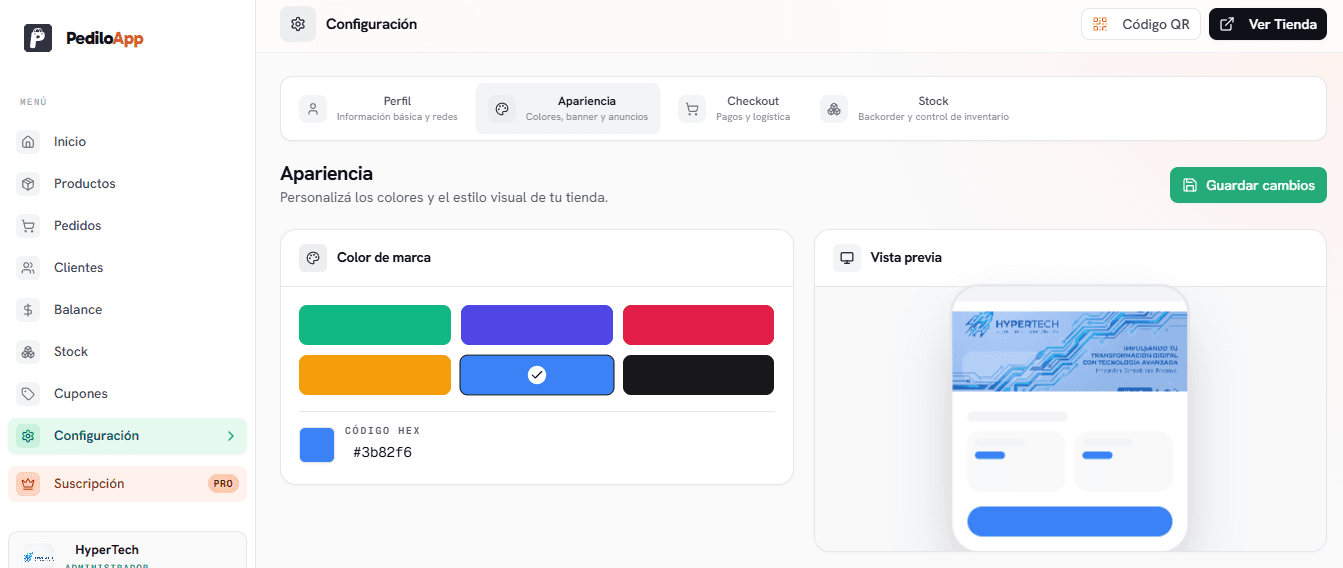
Task: Click the monitor icon beside Vista previa
Action: pos(847,258)
